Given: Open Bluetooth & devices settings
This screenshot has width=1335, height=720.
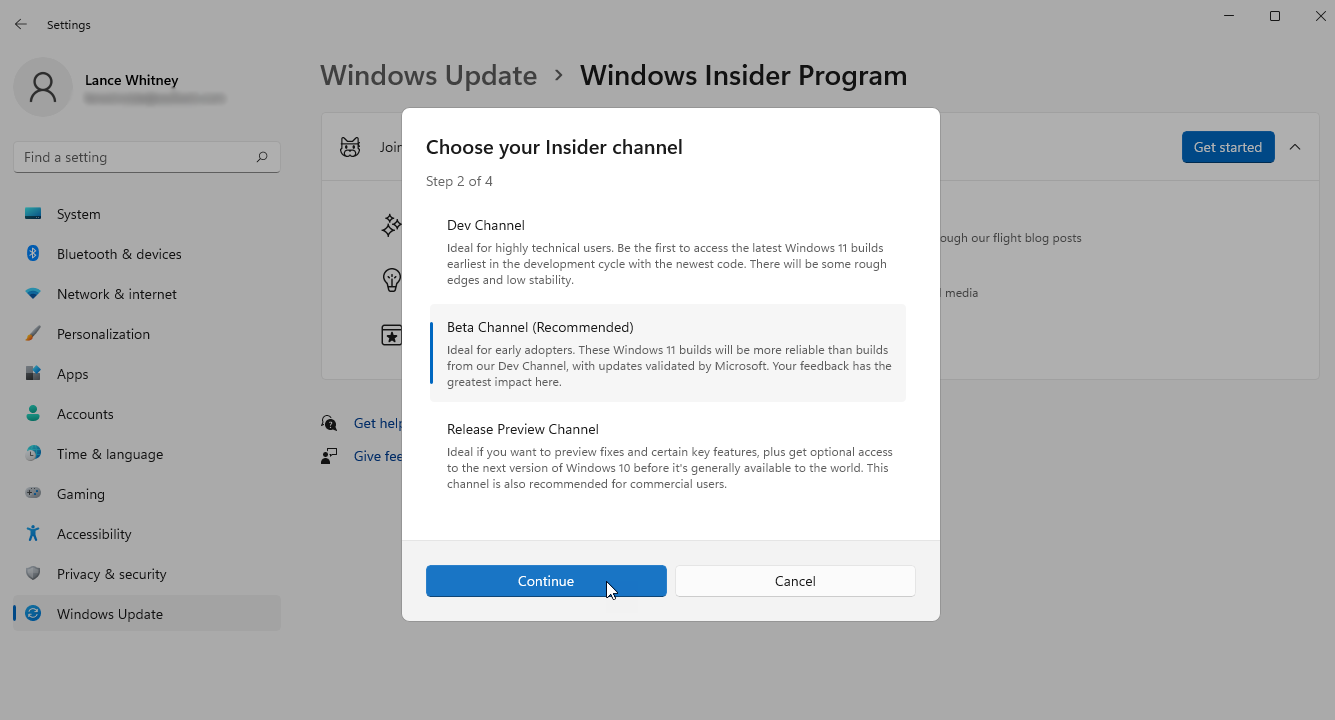Looking at the screenshot, I should (x=147, y=254).
